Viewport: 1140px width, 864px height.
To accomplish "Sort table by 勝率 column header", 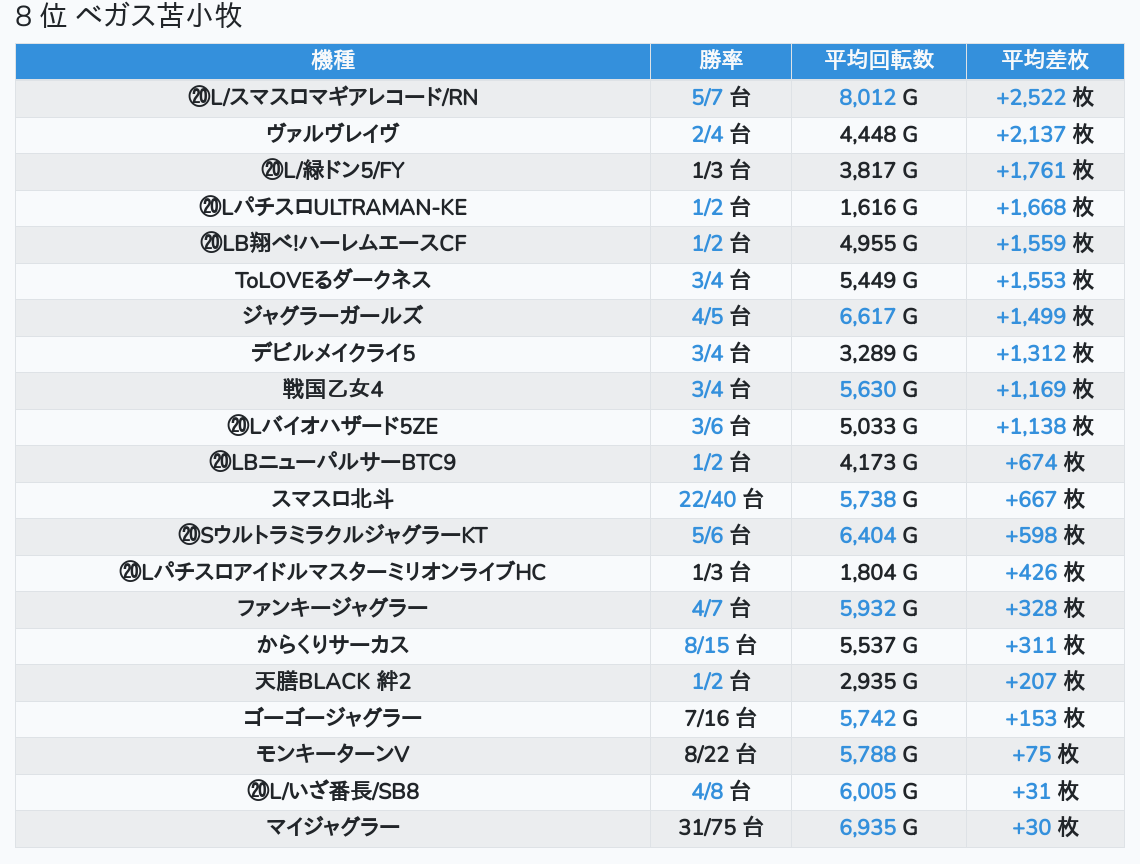I will click(720, 60).
